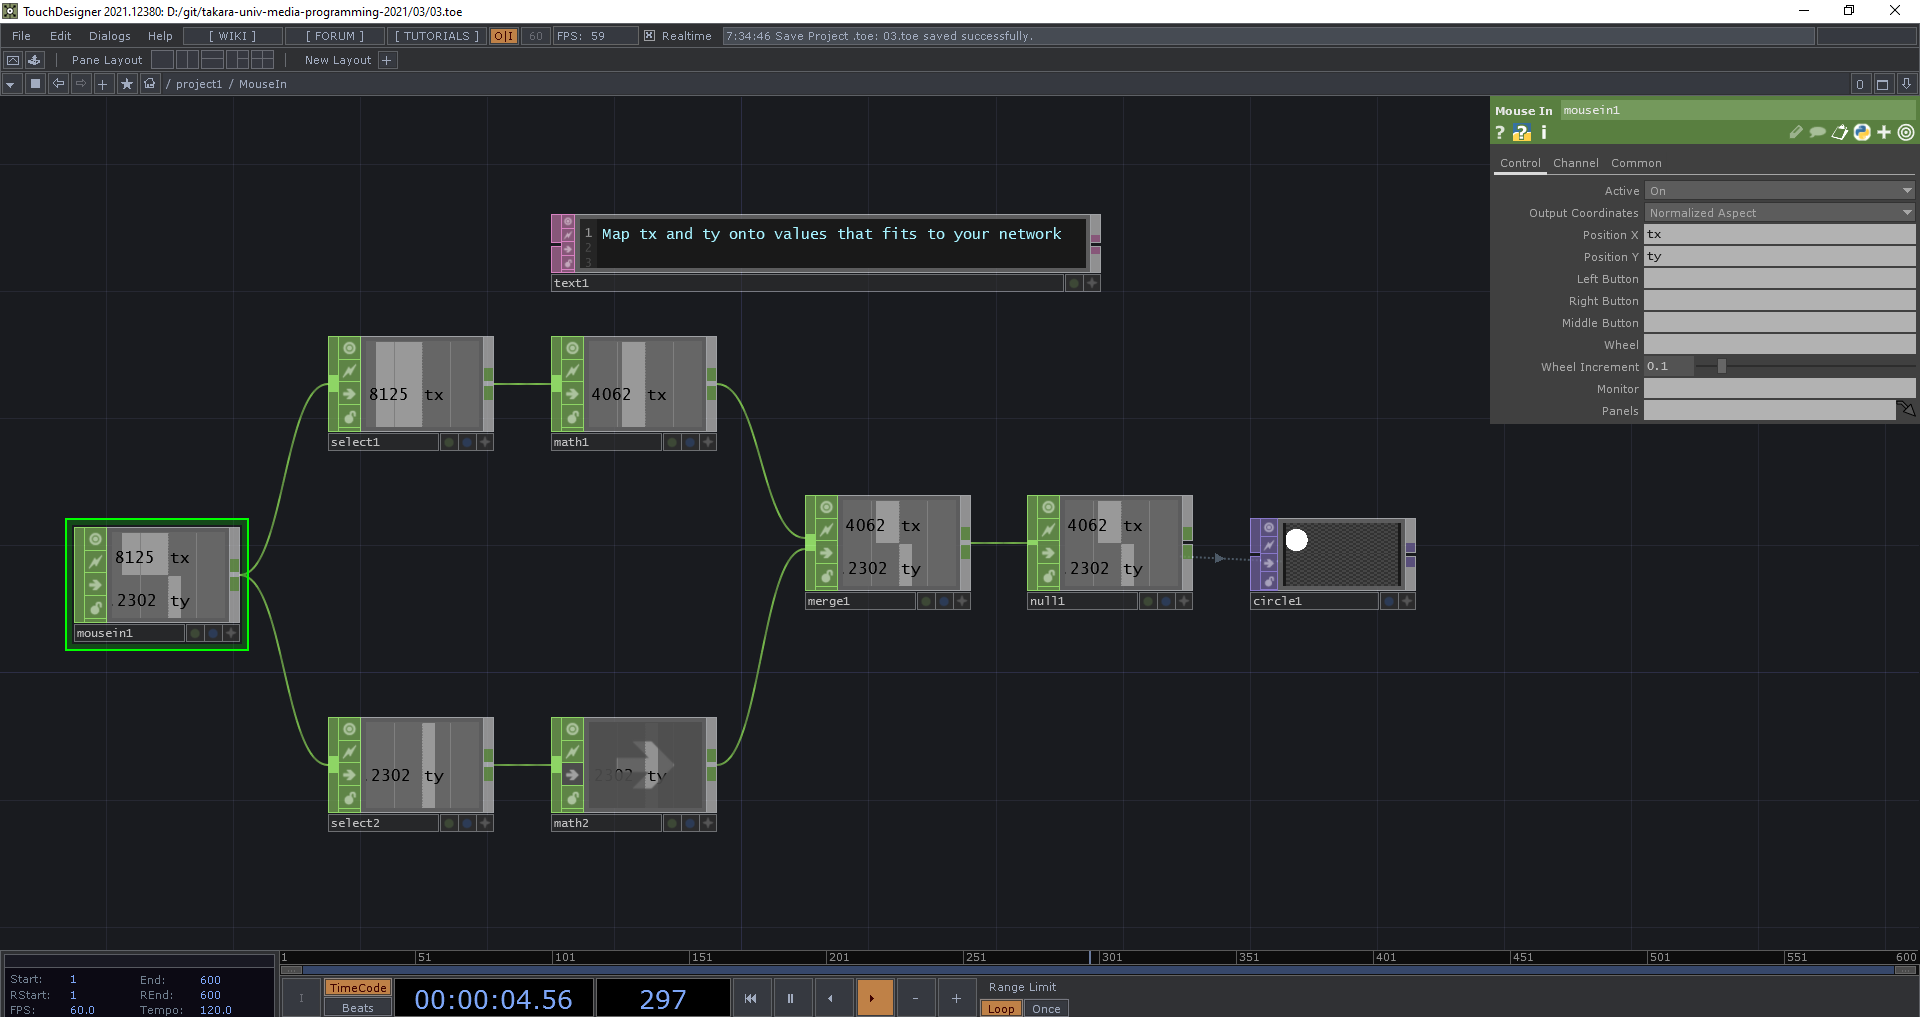Click the operator info 'i' icon
The image size is (1920, 1017).
tap(1544, 132)
